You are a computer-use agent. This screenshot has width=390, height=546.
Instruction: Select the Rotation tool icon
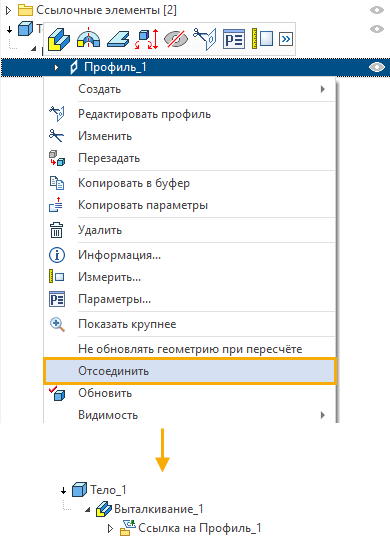pos(88,38)
